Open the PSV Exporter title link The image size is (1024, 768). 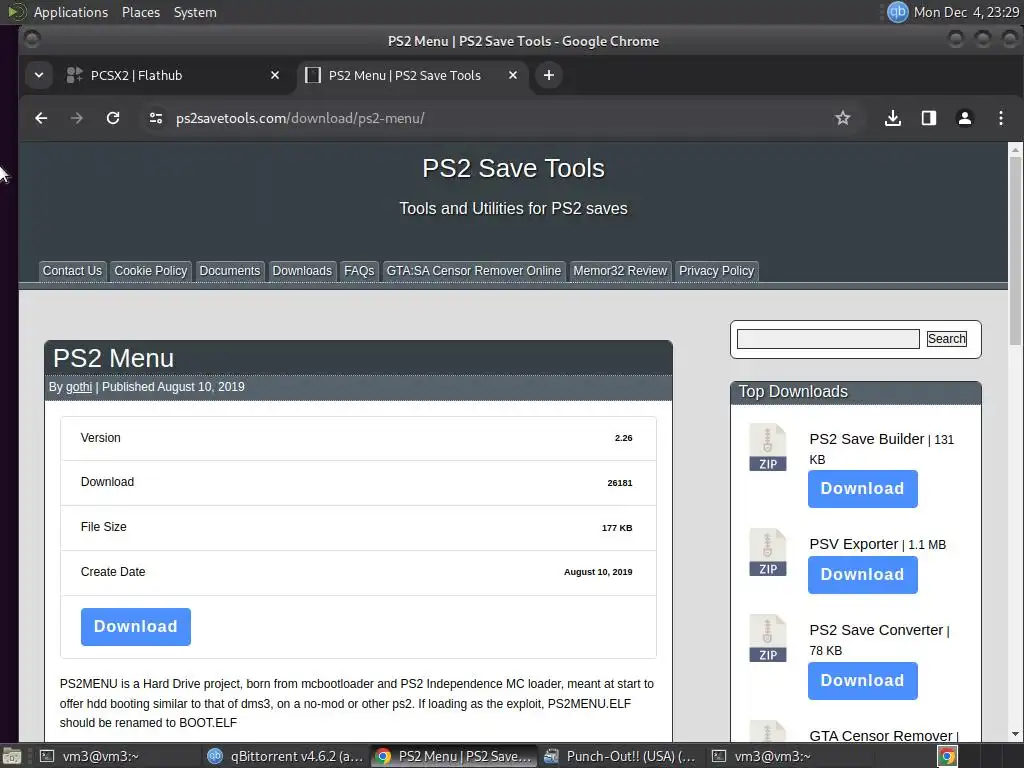point(854,544)
